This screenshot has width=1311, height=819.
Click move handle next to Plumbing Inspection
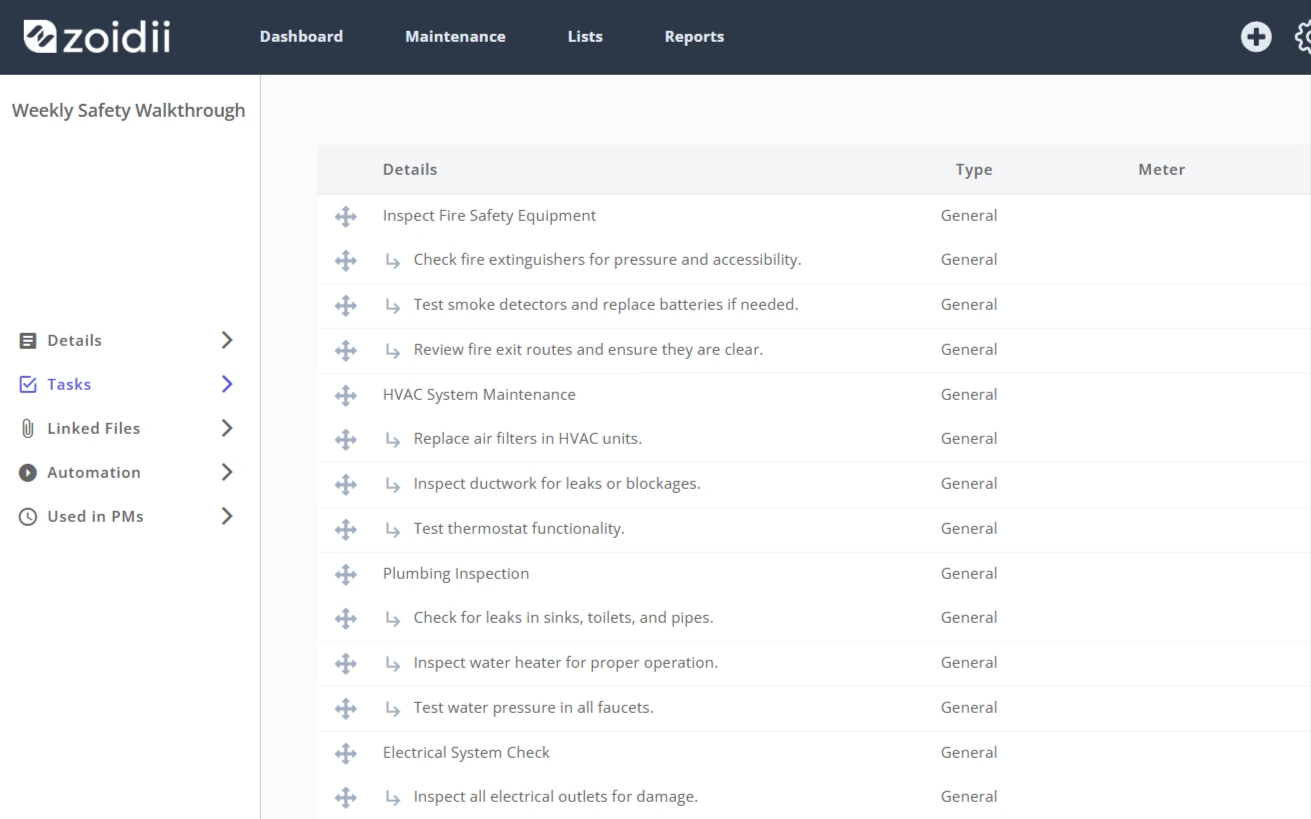pos(345,574)
